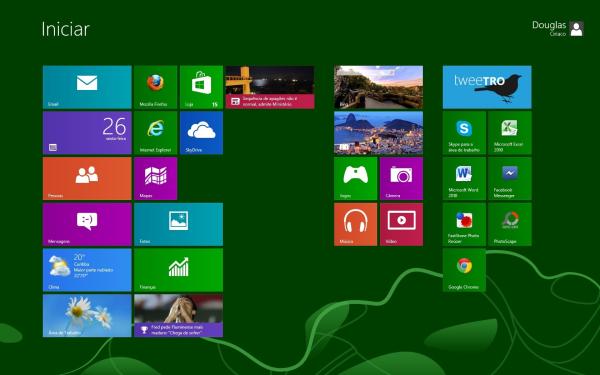Screen dimensions: 600x375
Task: Open the Desktop tile with daisies
Action: [x=87, y=316]
